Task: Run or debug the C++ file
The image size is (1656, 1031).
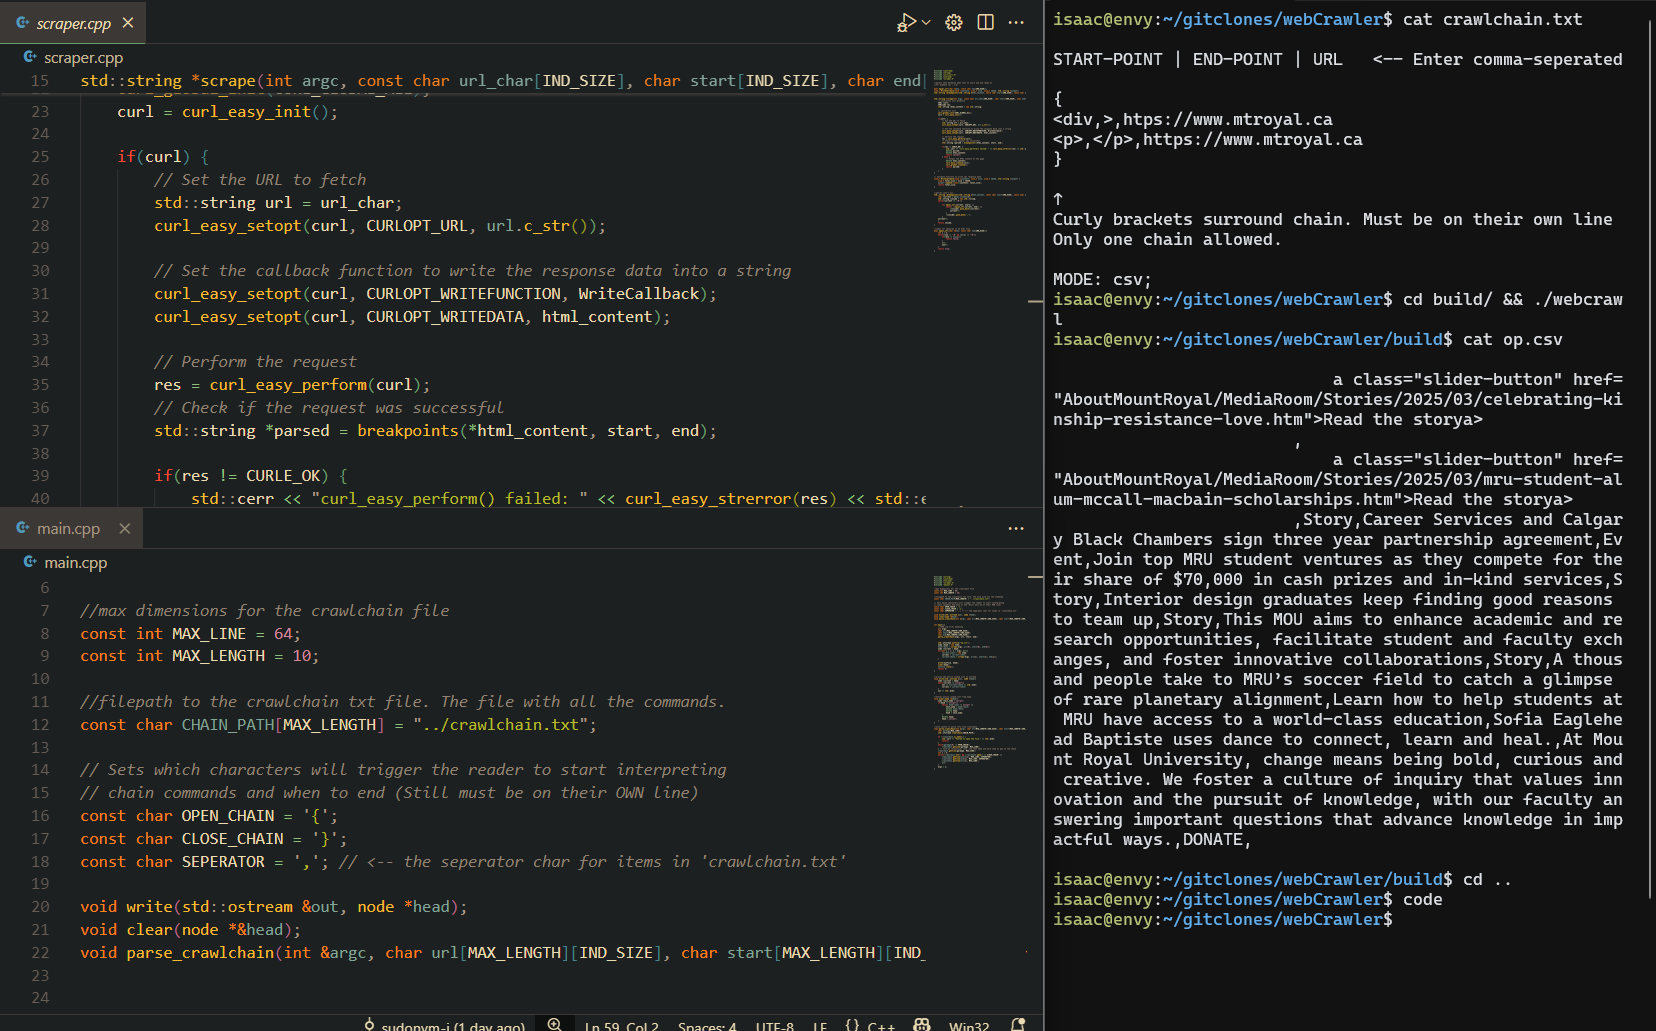Action: click(x=906, y=22)
